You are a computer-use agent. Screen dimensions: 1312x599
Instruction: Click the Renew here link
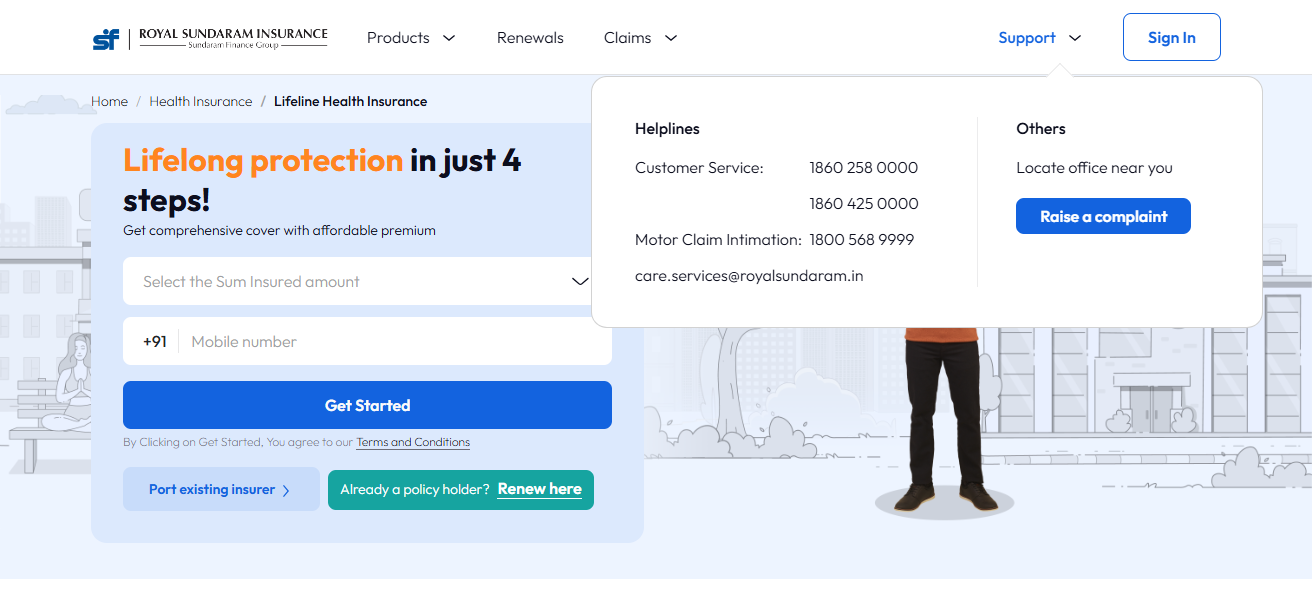[540, 489]
